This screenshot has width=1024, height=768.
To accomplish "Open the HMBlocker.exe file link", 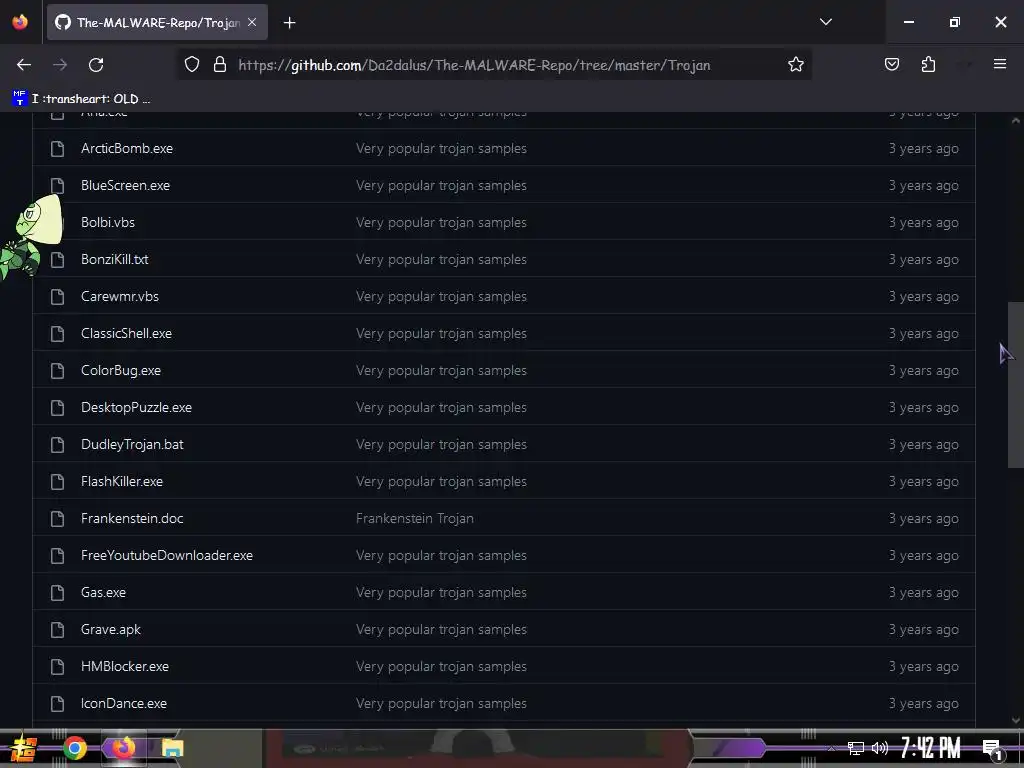I will [125, 666].
